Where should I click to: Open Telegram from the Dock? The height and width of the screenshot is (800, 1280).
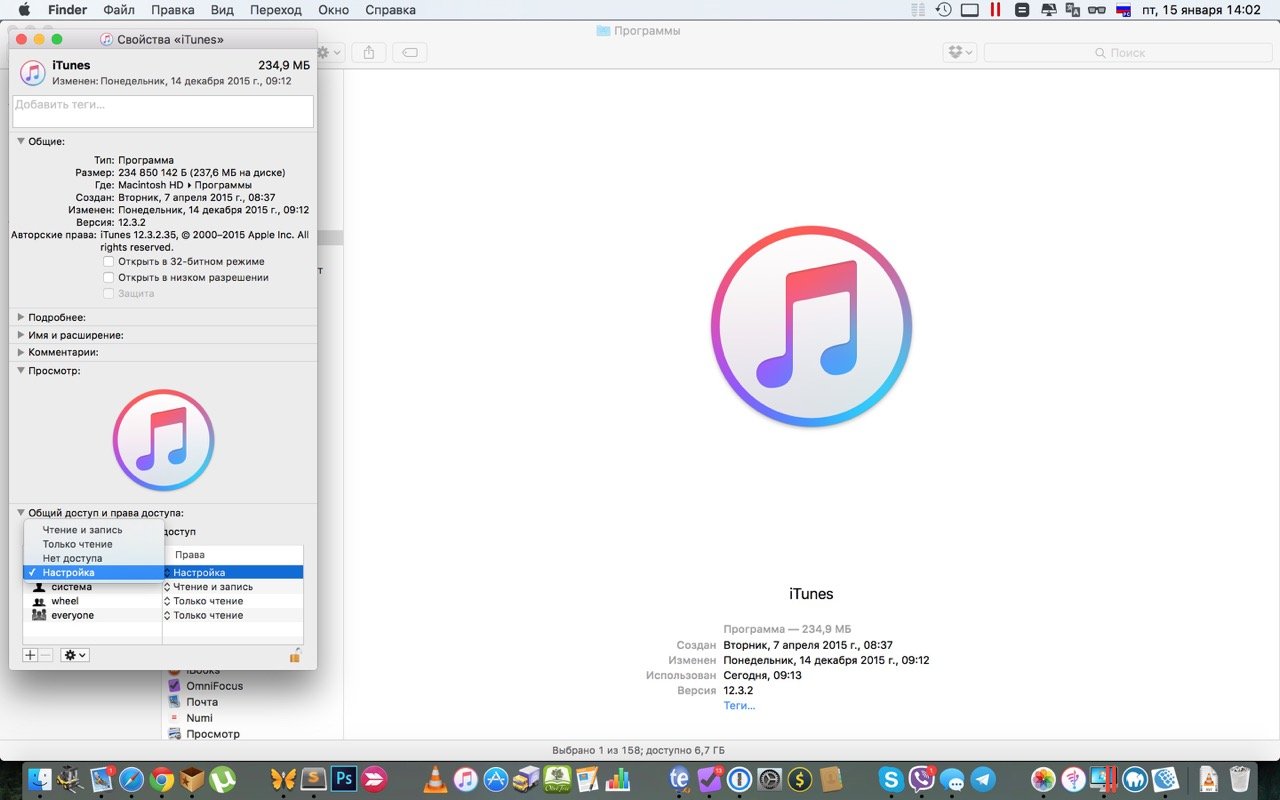click(x=983, y=779)
